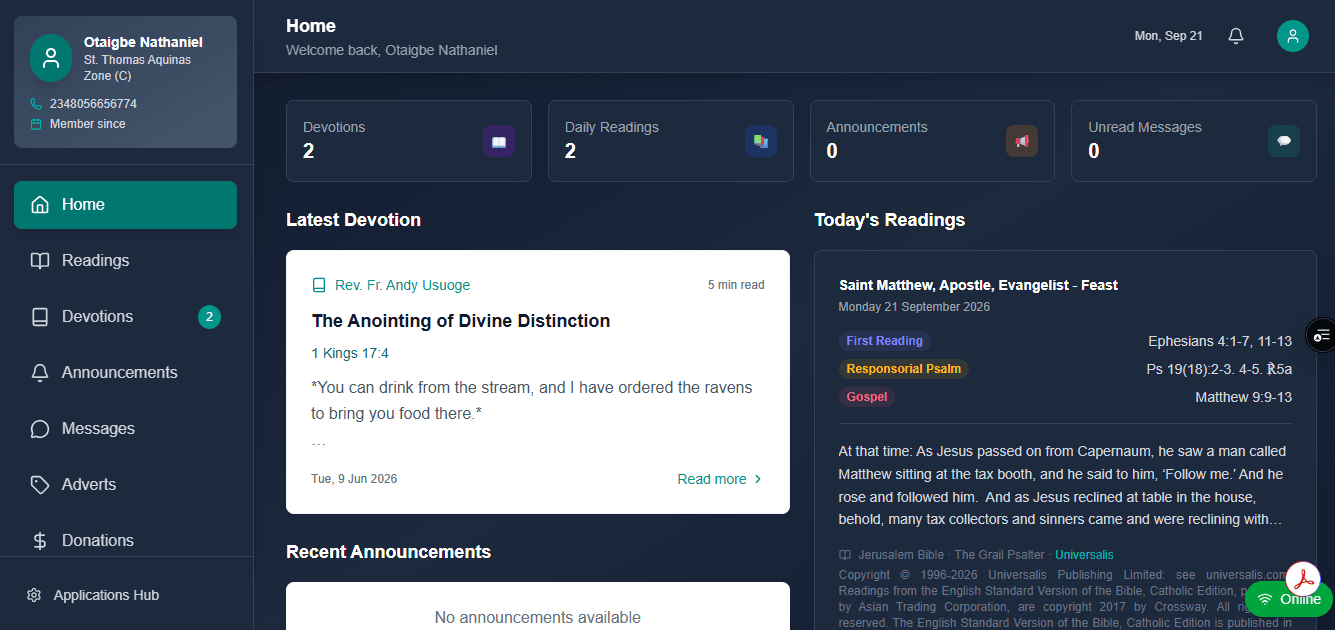The image size is (1335, 630).
Task: Click the 1 Kings 17:4 verse reference
Action: 350,353
